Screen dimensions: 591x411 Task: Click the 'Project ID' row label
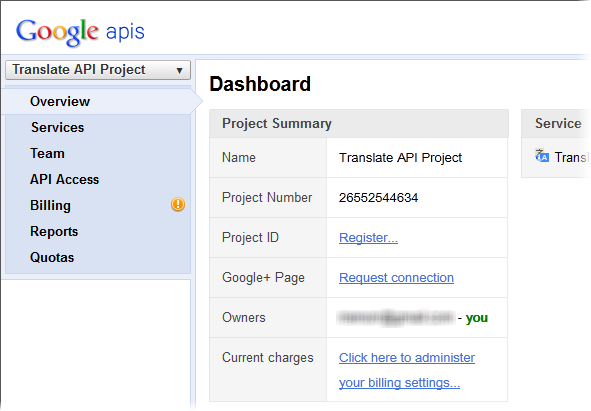250,238
